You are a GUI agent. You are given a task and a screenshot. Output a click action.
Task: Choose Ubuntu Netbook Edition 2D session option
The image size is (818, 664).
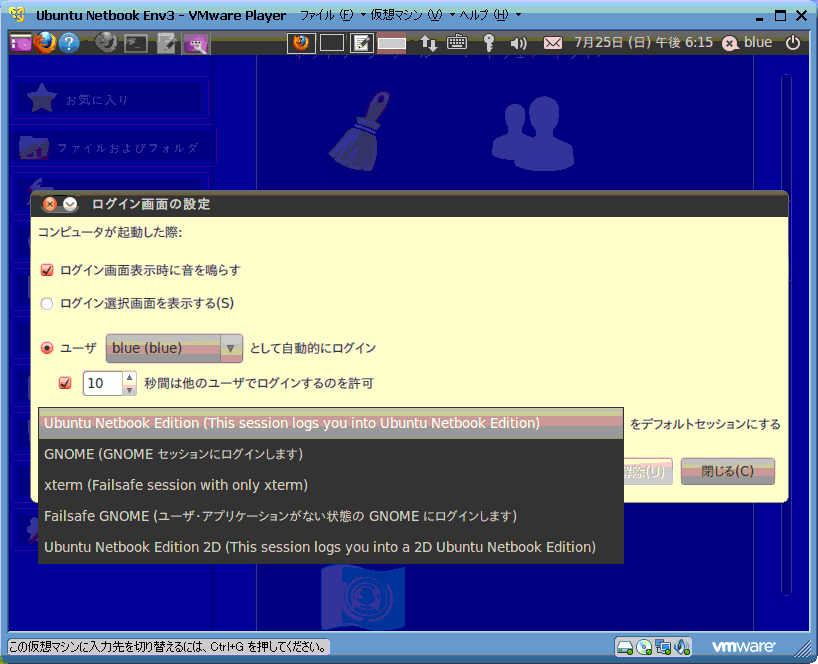coord(331,547)
